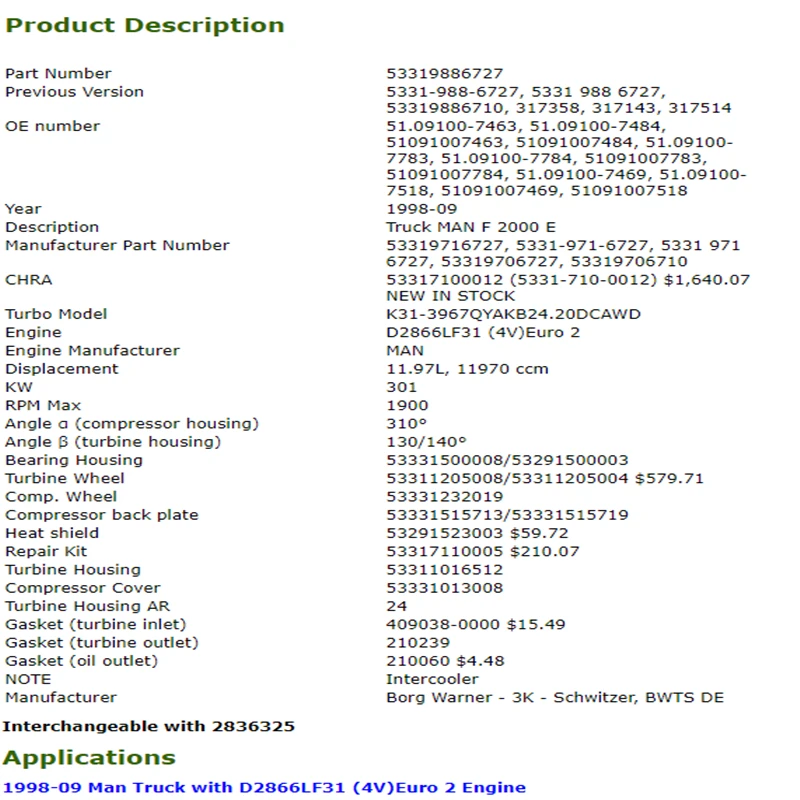Click the 'Gasket (turbine inlet)' label
This screenshot has width=800, height=800.
[x=96, y=624]
